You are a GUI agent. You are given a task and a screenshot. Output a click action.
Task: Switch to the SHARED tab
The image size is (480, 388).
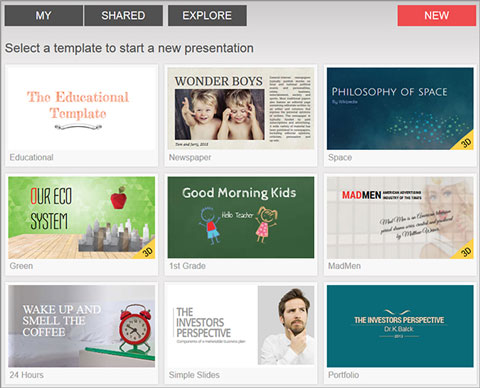(123, 15)
